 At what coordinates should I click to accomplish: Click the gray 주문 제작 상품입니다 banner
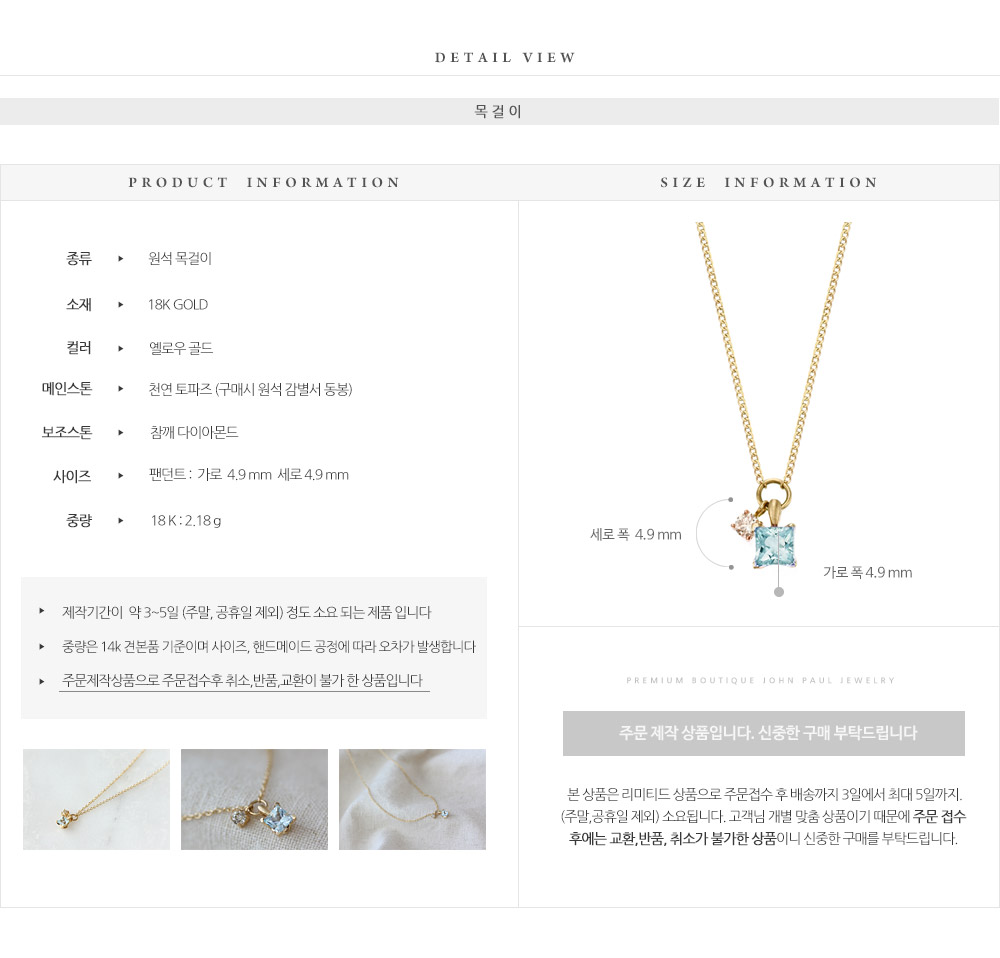(x=763, y=733)
